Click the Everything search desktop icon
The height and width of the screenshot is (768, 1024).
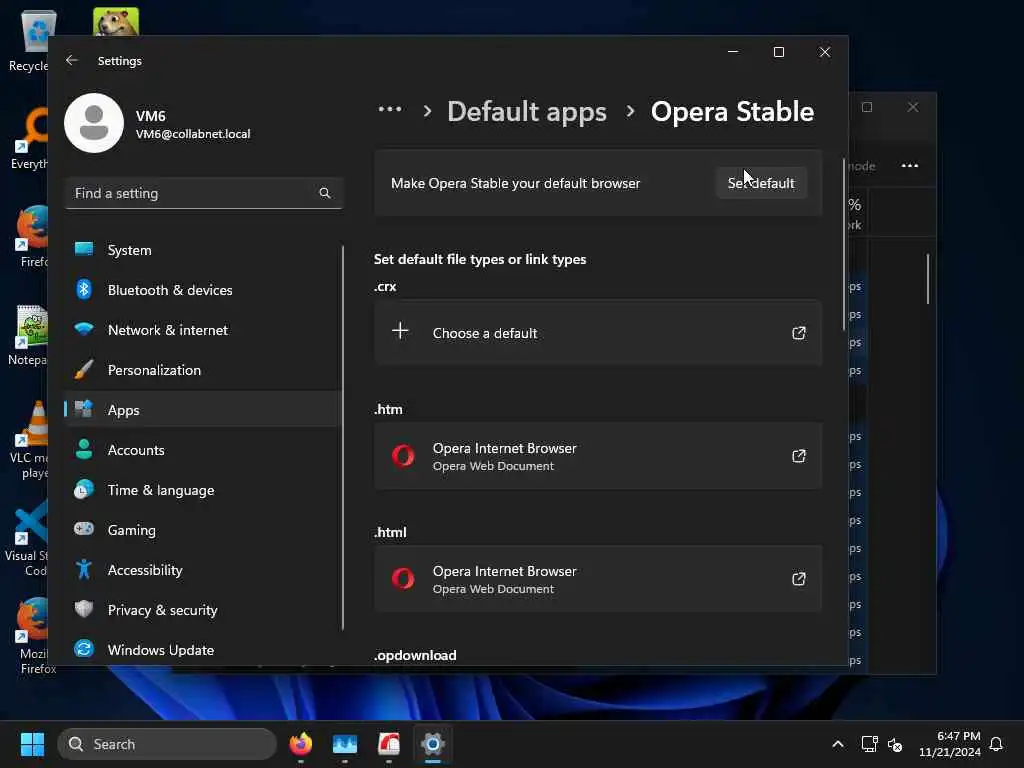tap(30, 138)
